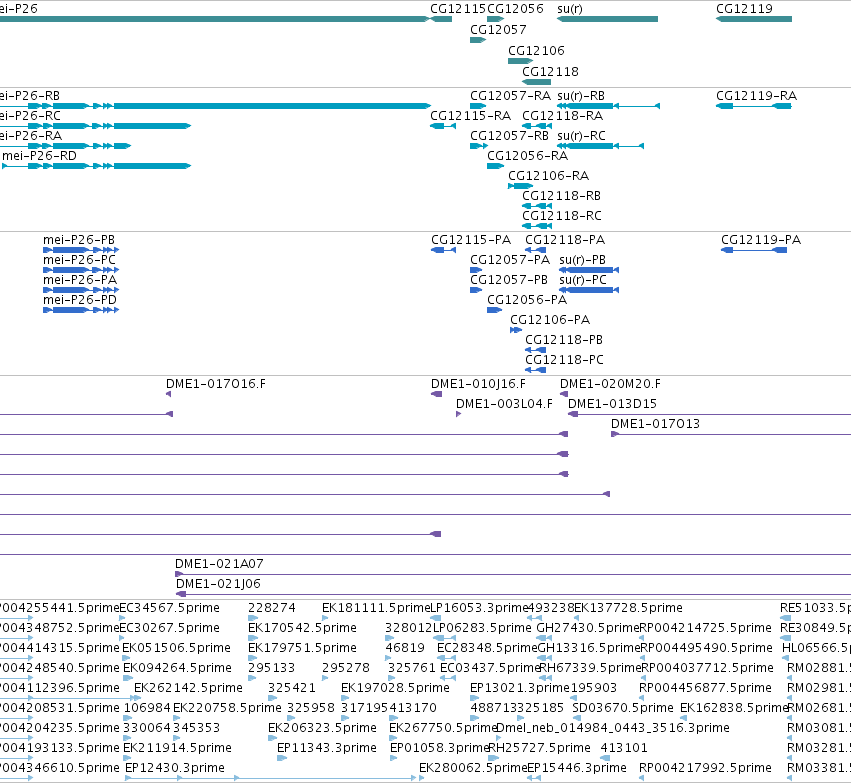Screen dimensions: 851x783
Task: Select the CG12119 gene arrow glyph
Action: point(754,19)
